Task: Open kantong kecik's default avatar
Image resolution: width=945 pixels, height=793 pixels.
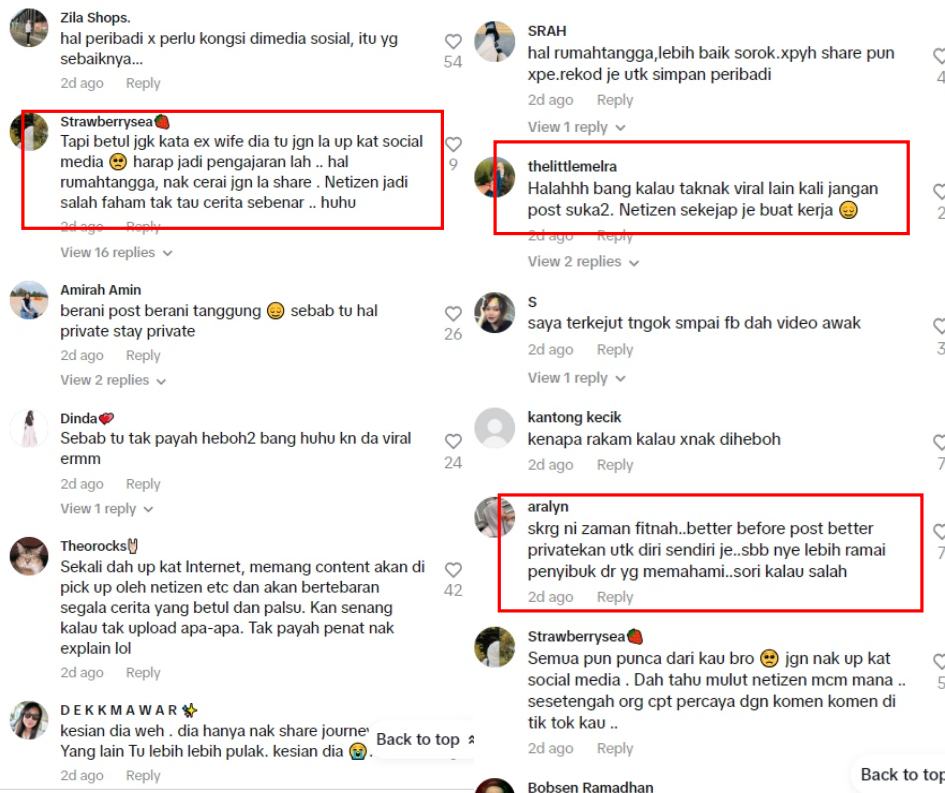Action: click(x=494, y=428)
